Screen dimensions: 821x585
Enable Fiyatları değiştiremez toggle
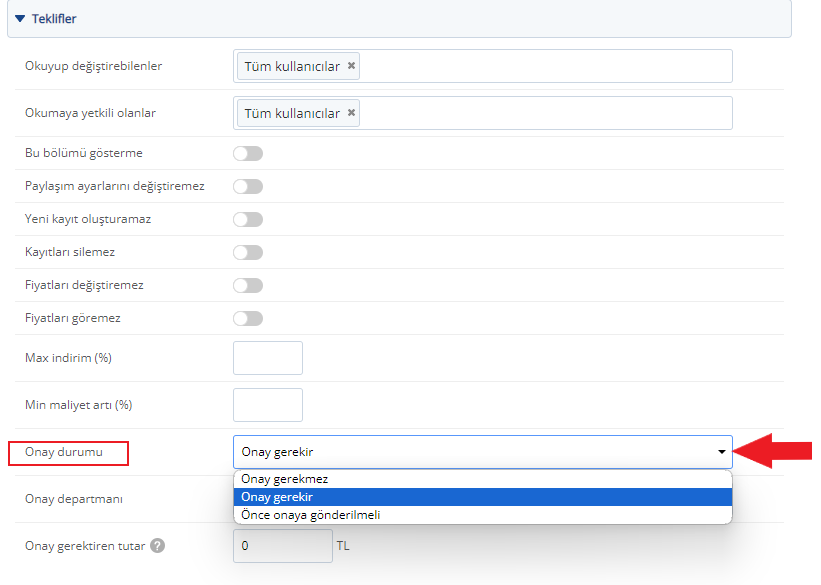click(248, 285)
